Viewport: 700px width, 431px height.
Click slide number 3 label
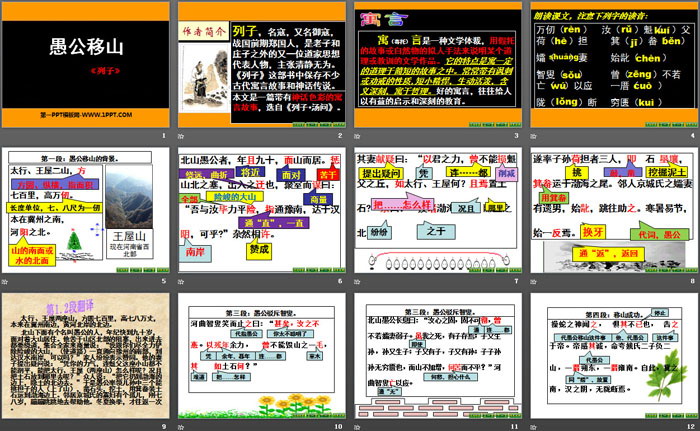[x=516, y=135]
